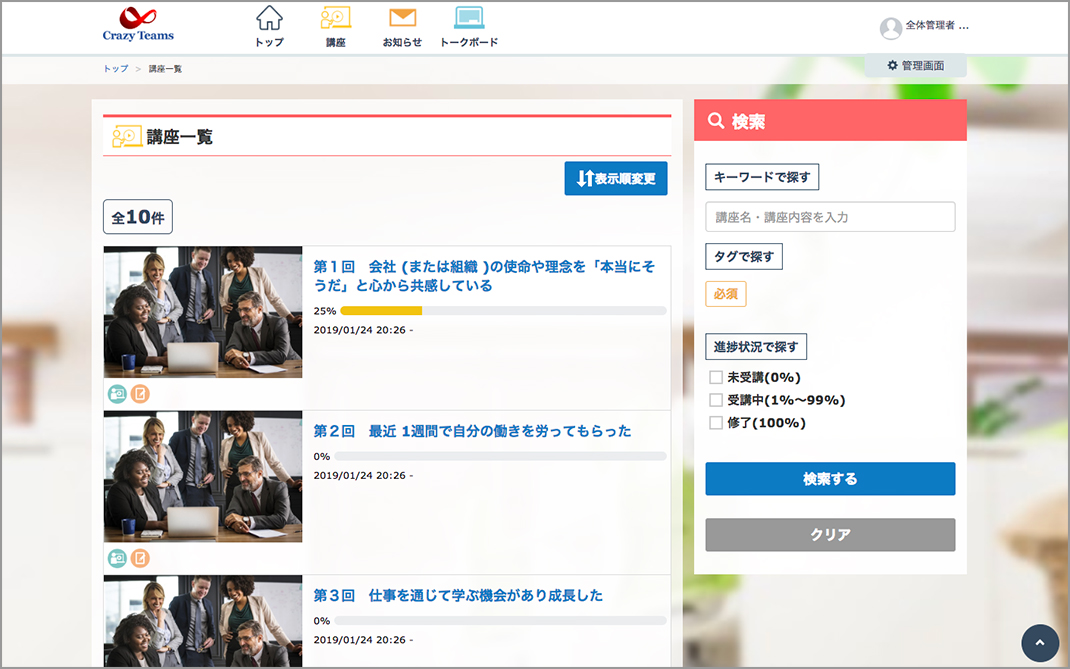Open the 第2回 course title link

tap(472, 431)
